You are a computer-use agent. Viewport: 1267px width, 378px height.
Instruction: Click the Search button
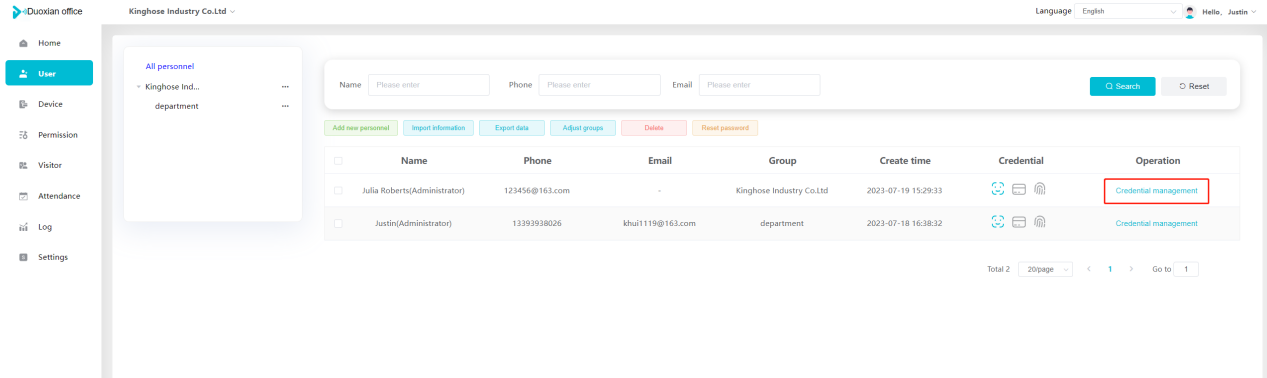(1122, 86)
